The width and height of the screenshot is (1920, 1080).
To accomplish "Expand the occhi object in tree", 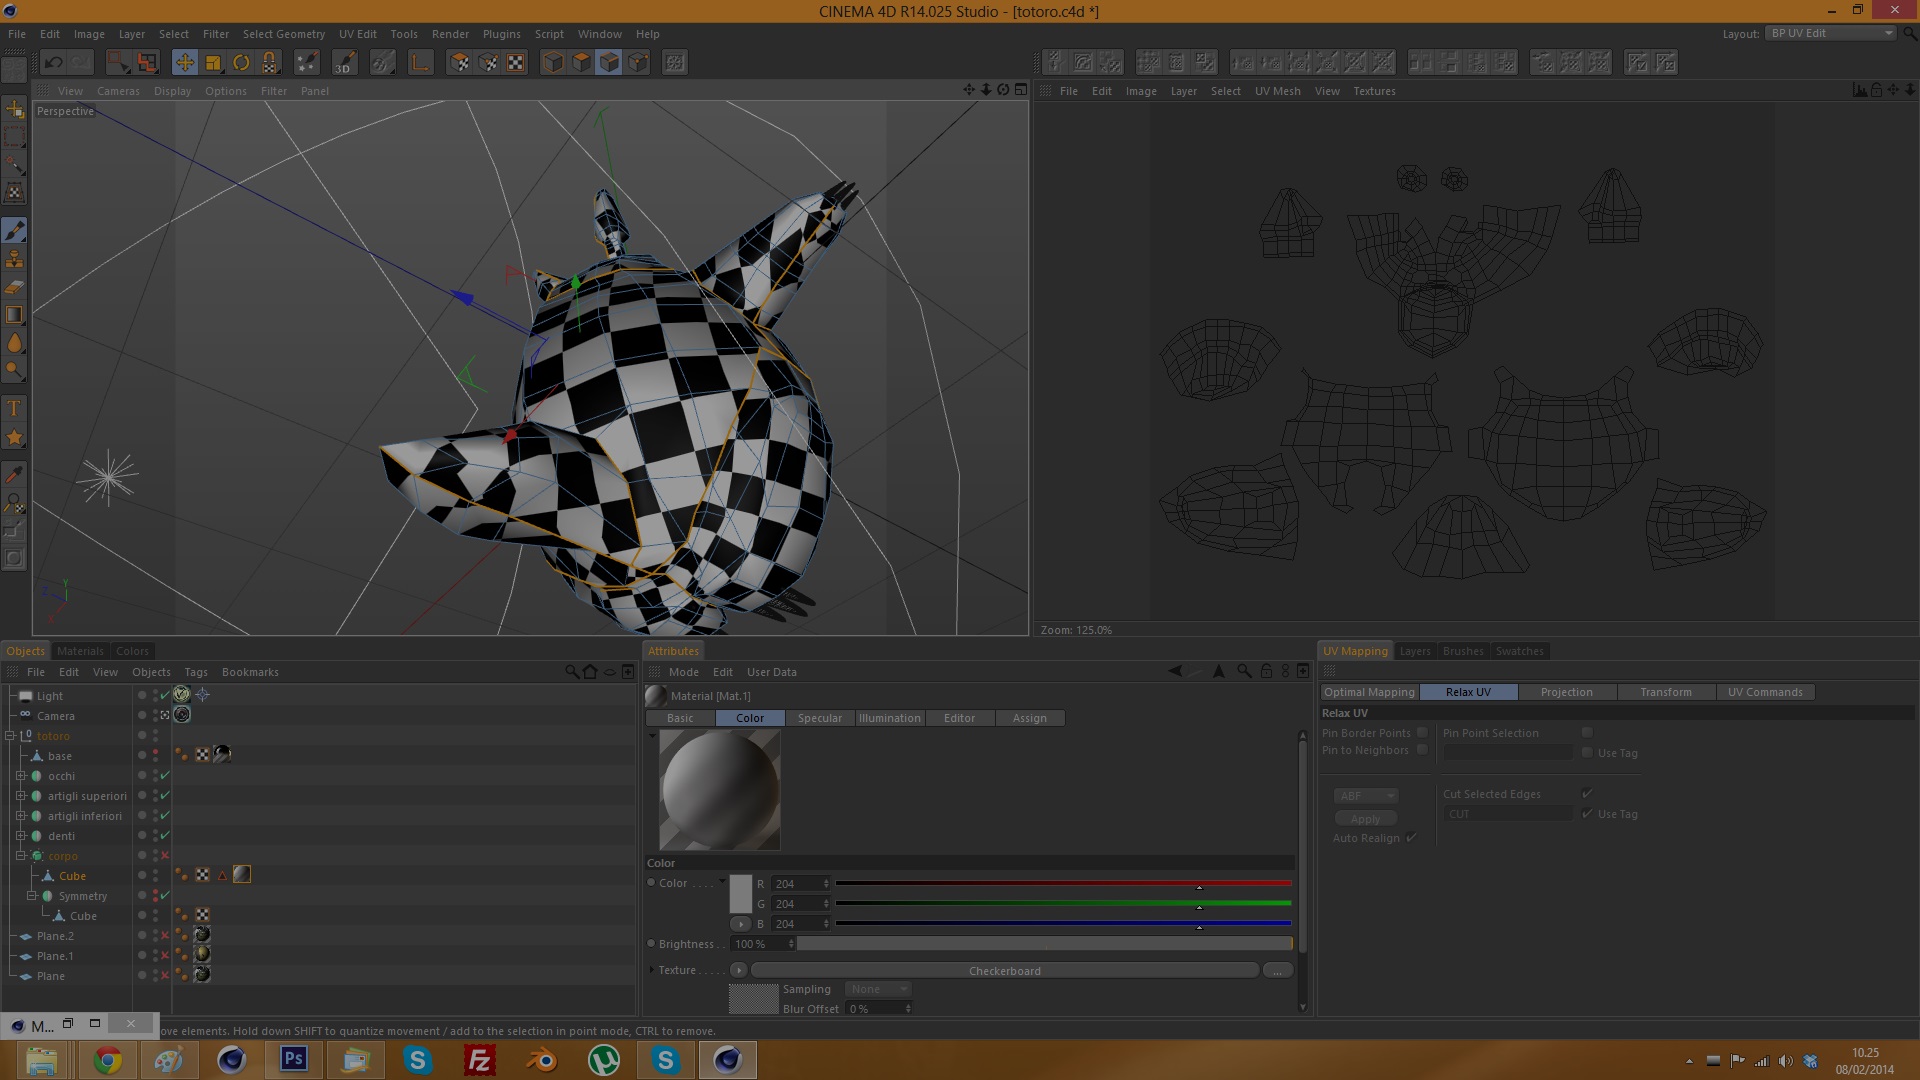I will (x=20, y=776).
